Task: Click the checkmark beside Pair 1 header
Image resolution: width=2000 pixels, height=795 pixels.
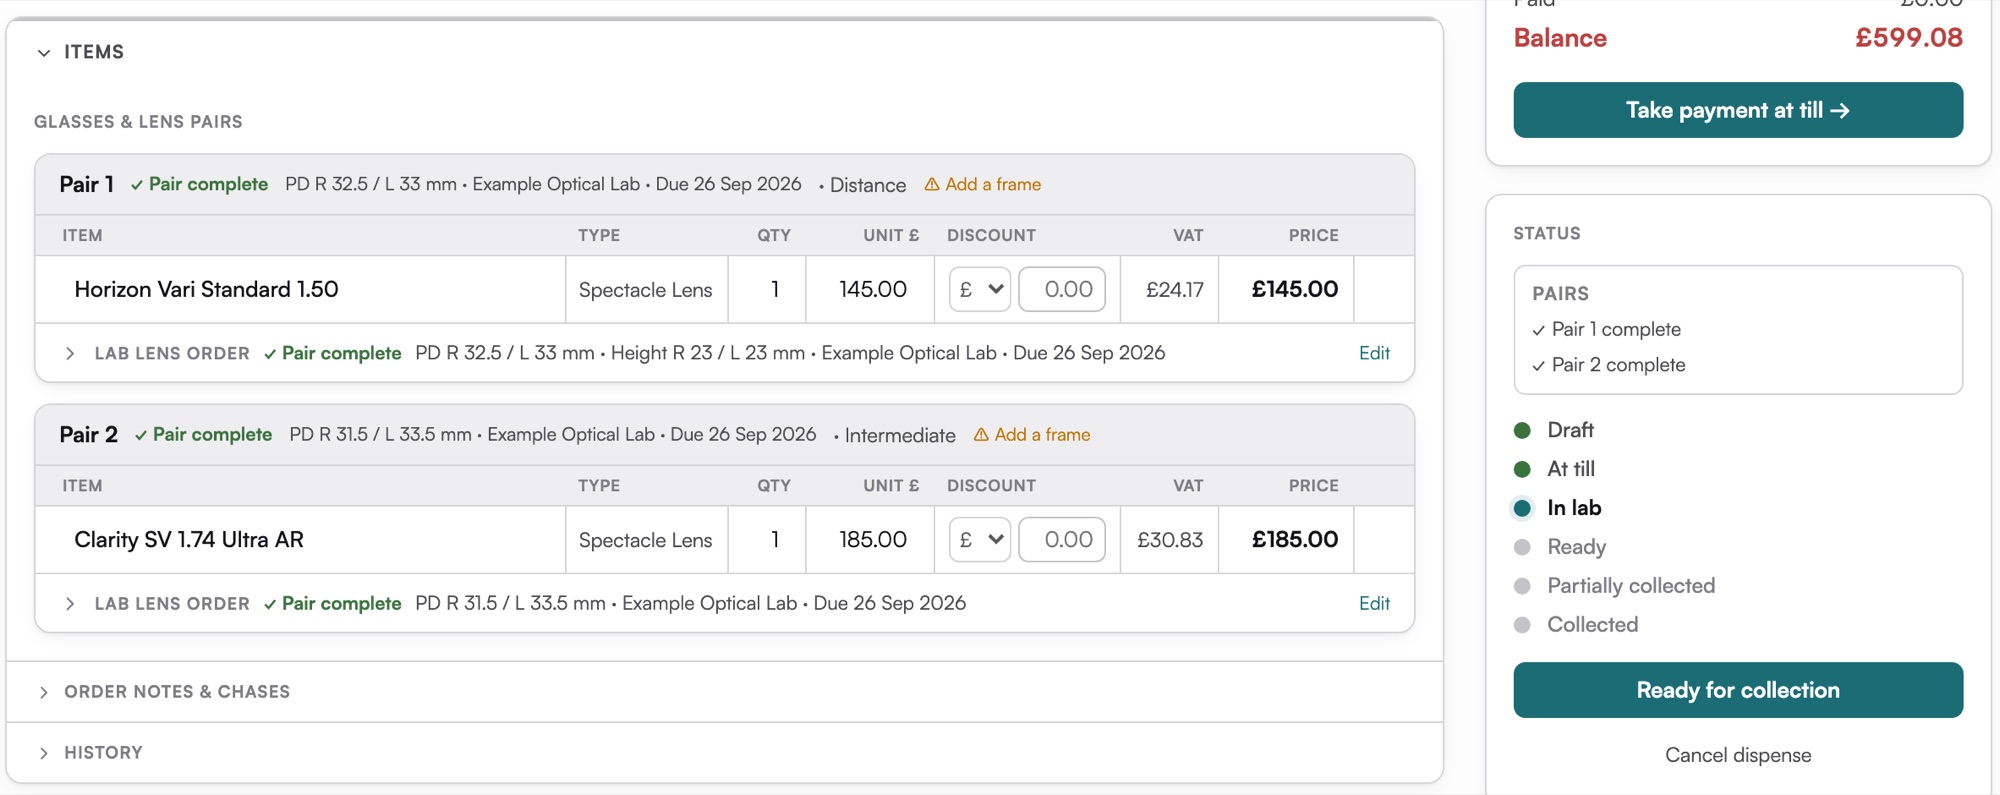Action: [137, 185]
